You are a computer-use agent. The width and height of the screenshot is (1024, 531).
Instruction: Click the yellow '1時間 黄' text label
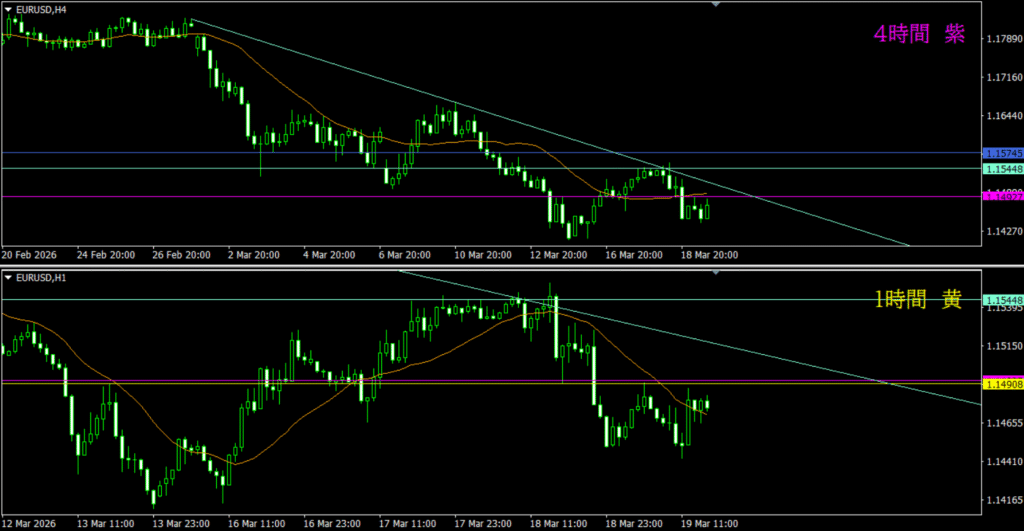tap(918, 300)
